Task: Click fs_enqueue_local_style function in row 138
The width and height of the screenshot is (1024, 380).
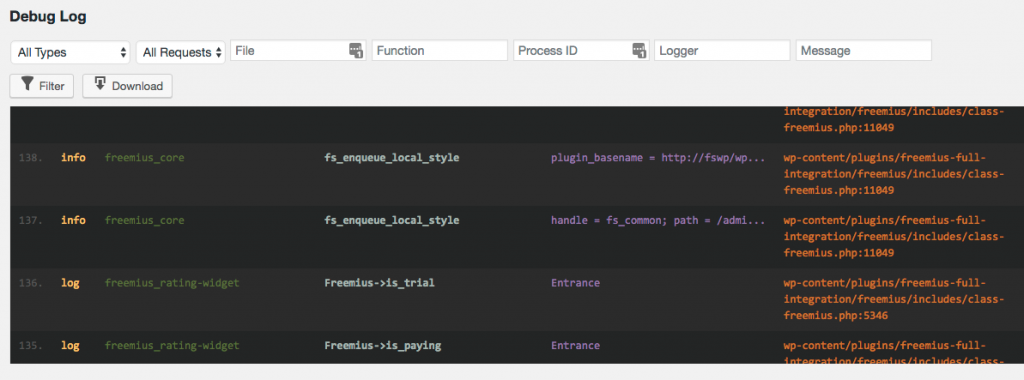Action: [392, 158]
